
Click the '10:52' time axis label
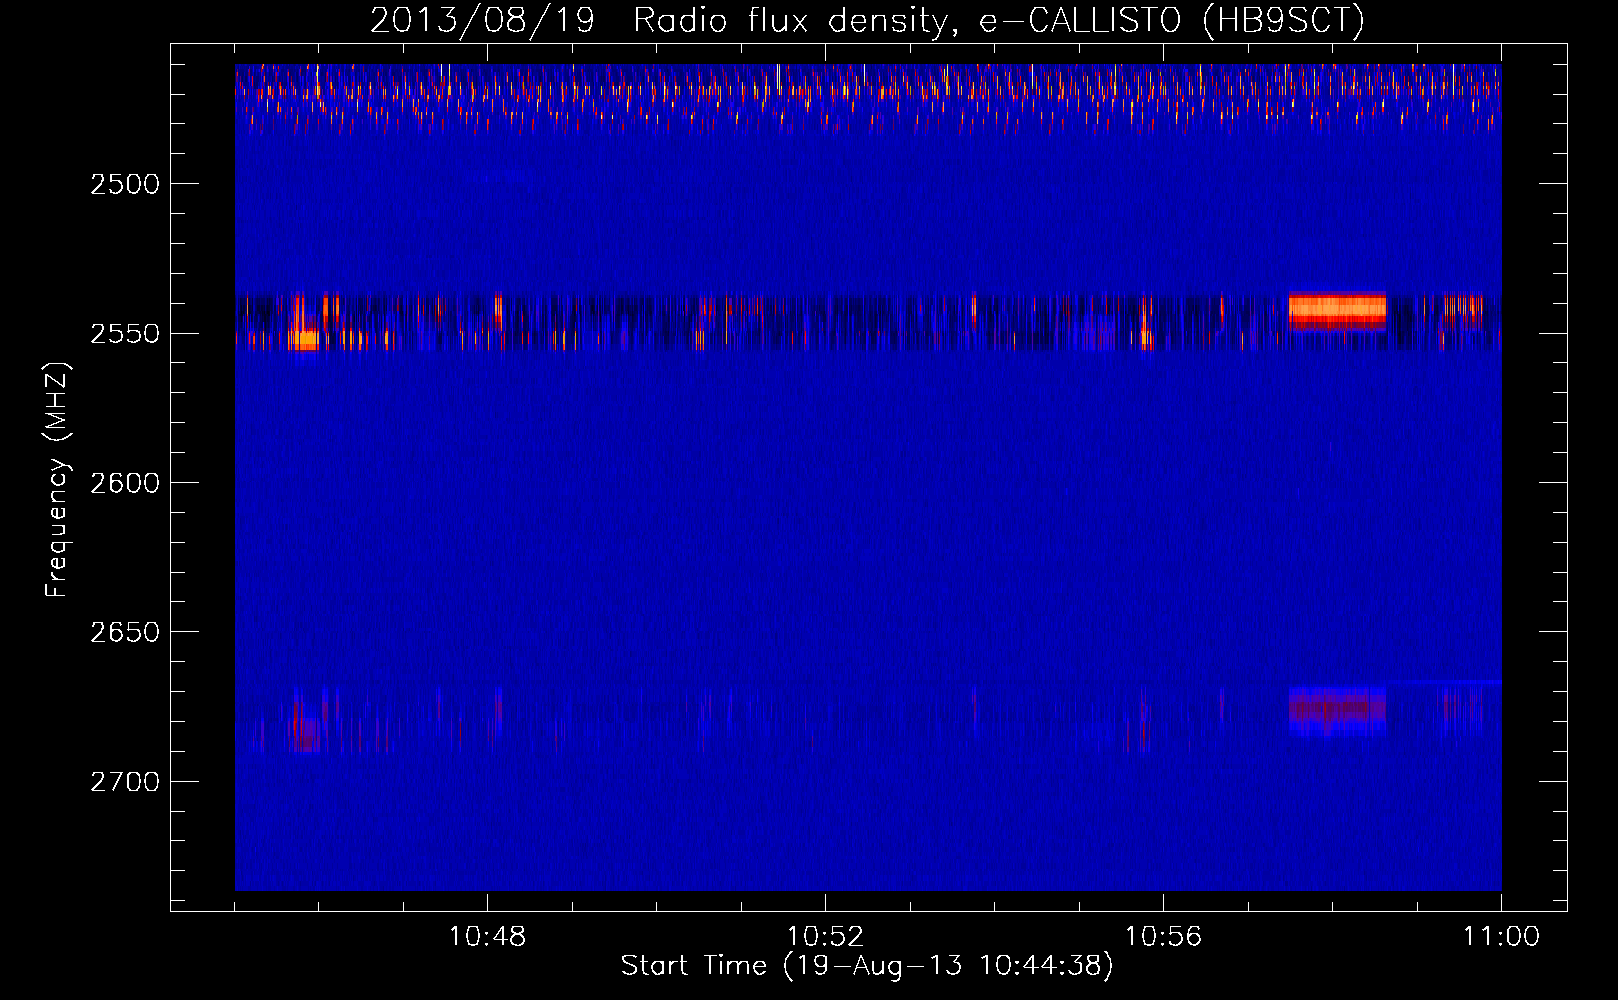[x=825, y=936]
